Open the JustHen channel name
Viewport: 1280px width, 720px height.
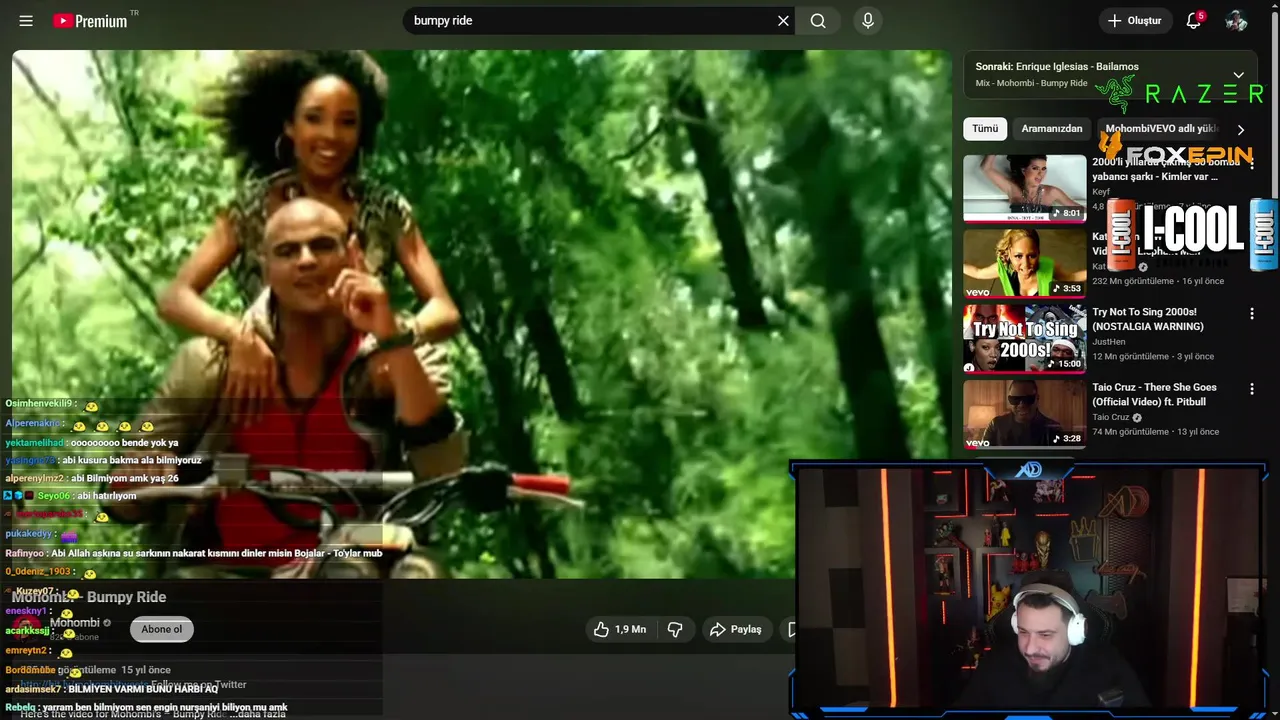point(1108,342)
